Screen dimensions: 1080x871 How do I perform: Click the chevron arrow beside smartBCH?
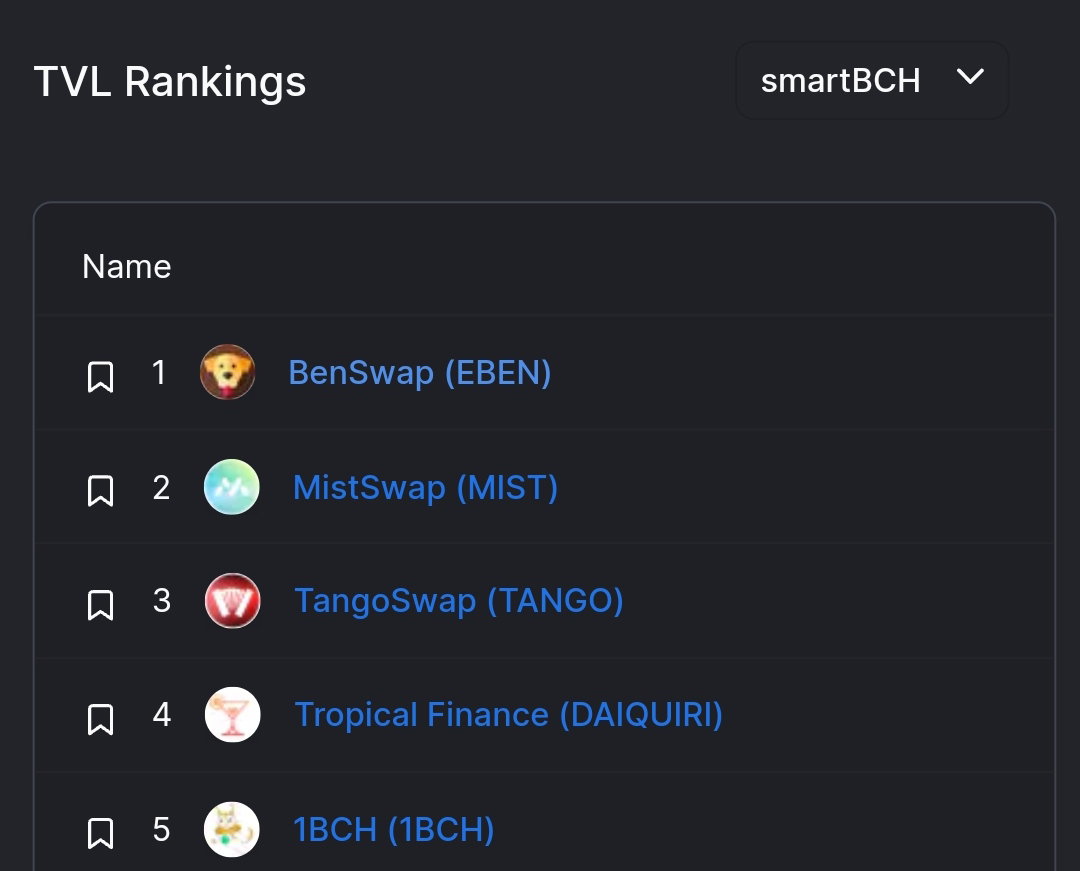click(970, 76)
